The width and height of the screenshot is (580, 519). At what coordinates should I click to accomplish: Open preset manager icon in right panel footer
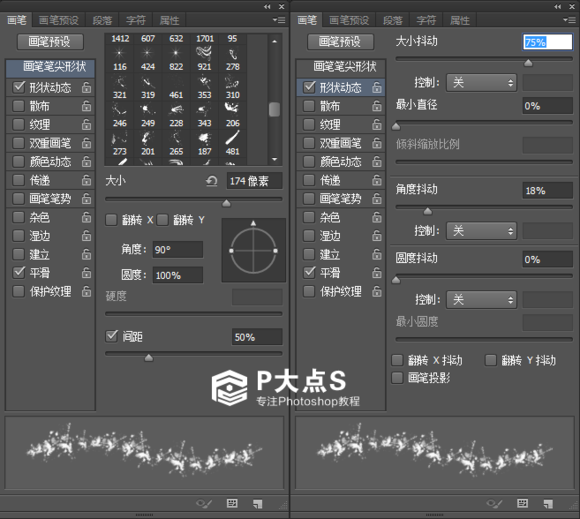point(522,503)
